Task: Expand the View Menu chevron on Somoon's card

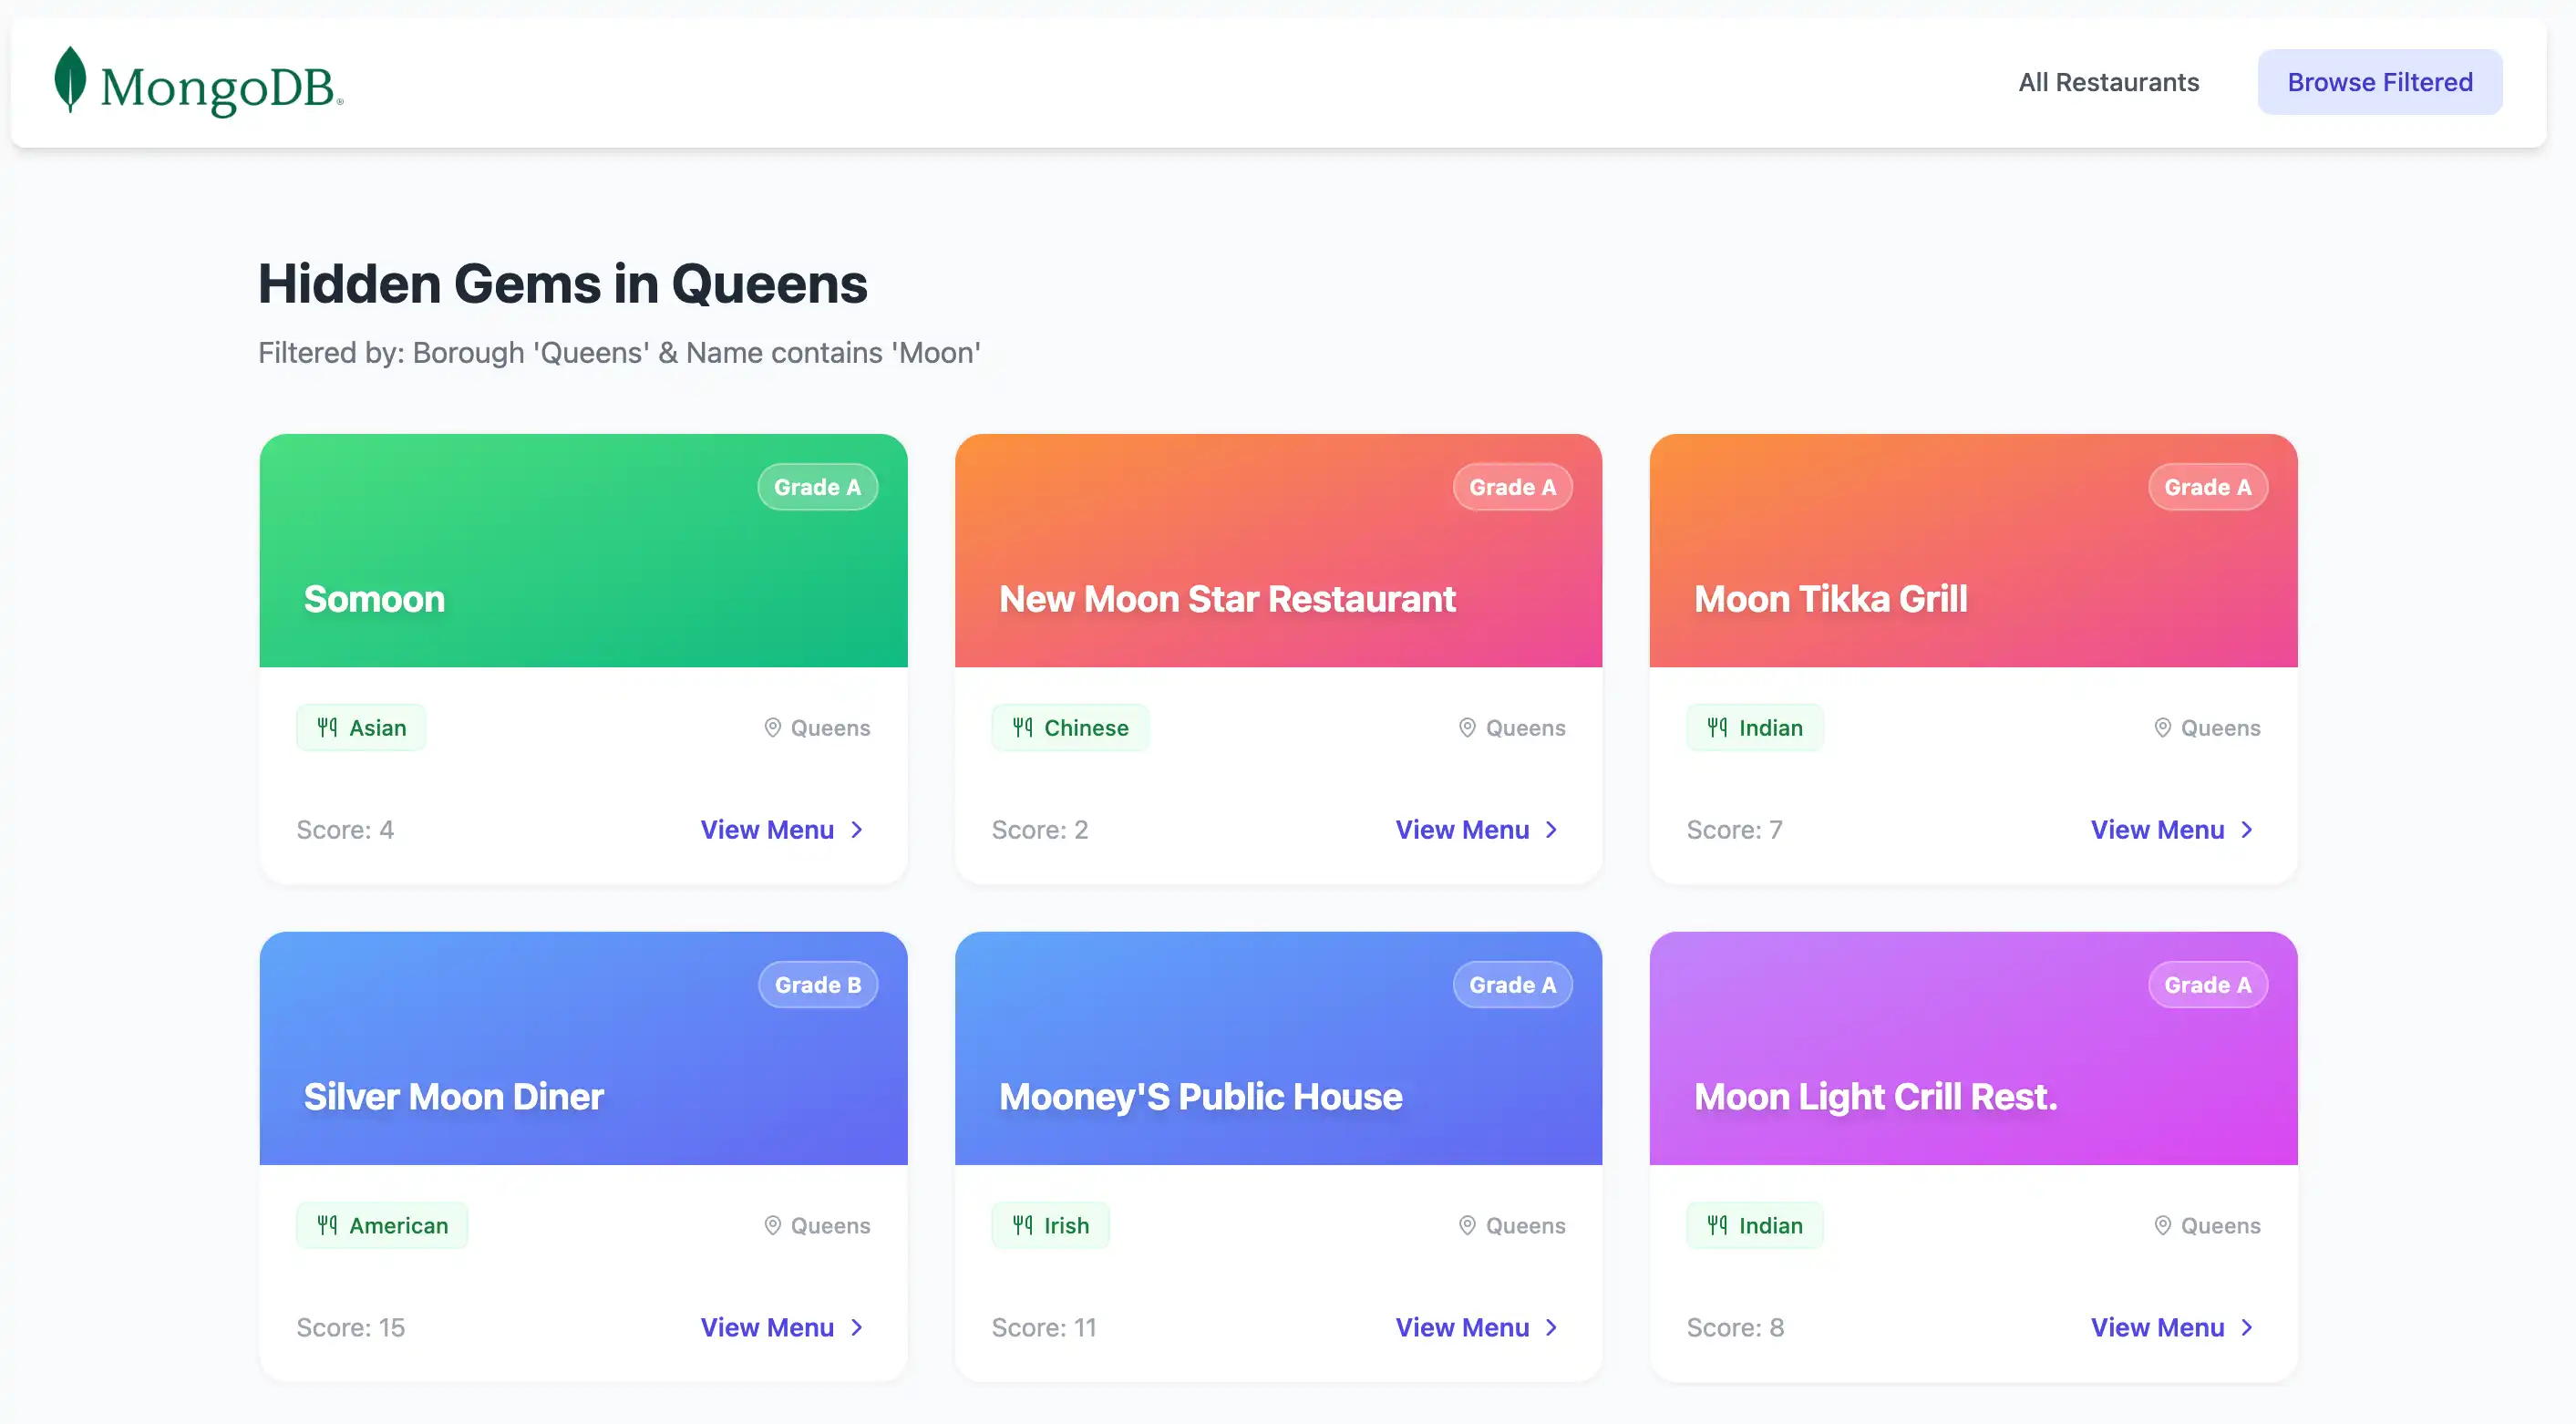Action: click(x=857, y=829)
